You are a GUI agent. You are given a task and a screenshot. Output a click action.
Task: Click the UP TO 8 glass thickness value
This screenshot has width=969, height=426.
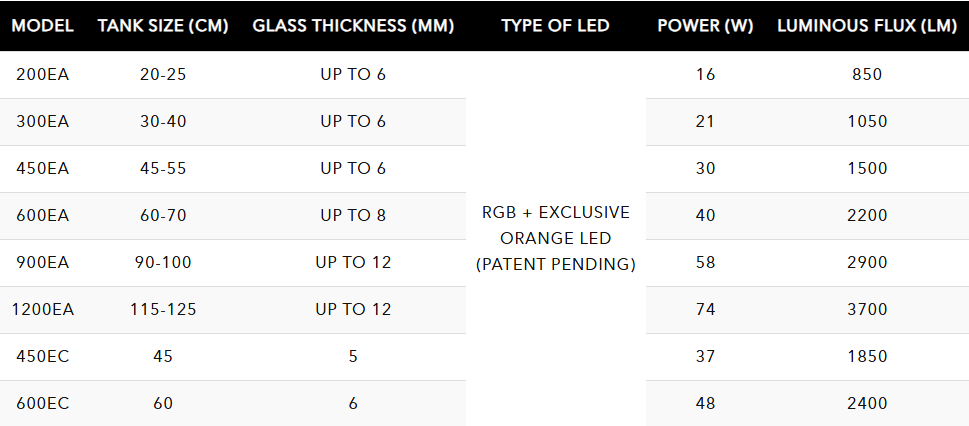click(x=353, y=215)
